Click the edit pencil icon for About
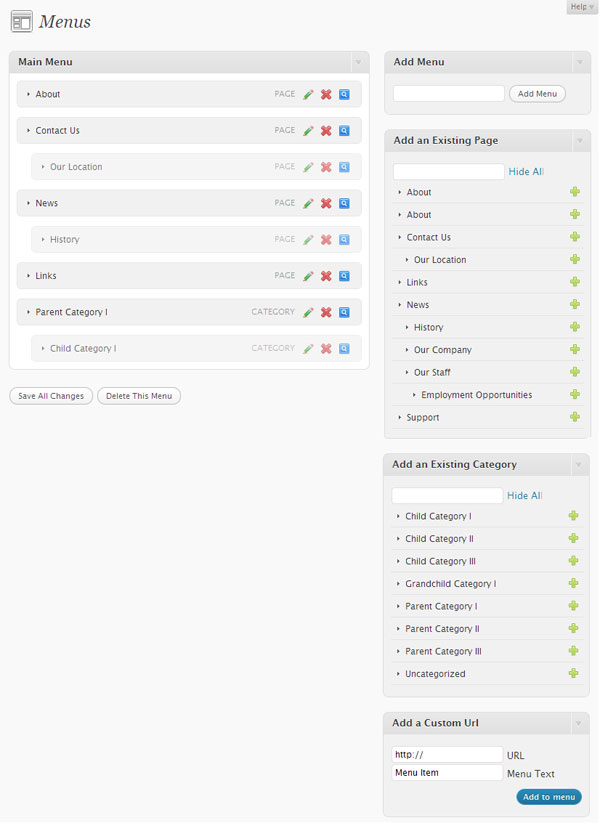The height and width of the screenshot is (823, 600). [309, 94]
